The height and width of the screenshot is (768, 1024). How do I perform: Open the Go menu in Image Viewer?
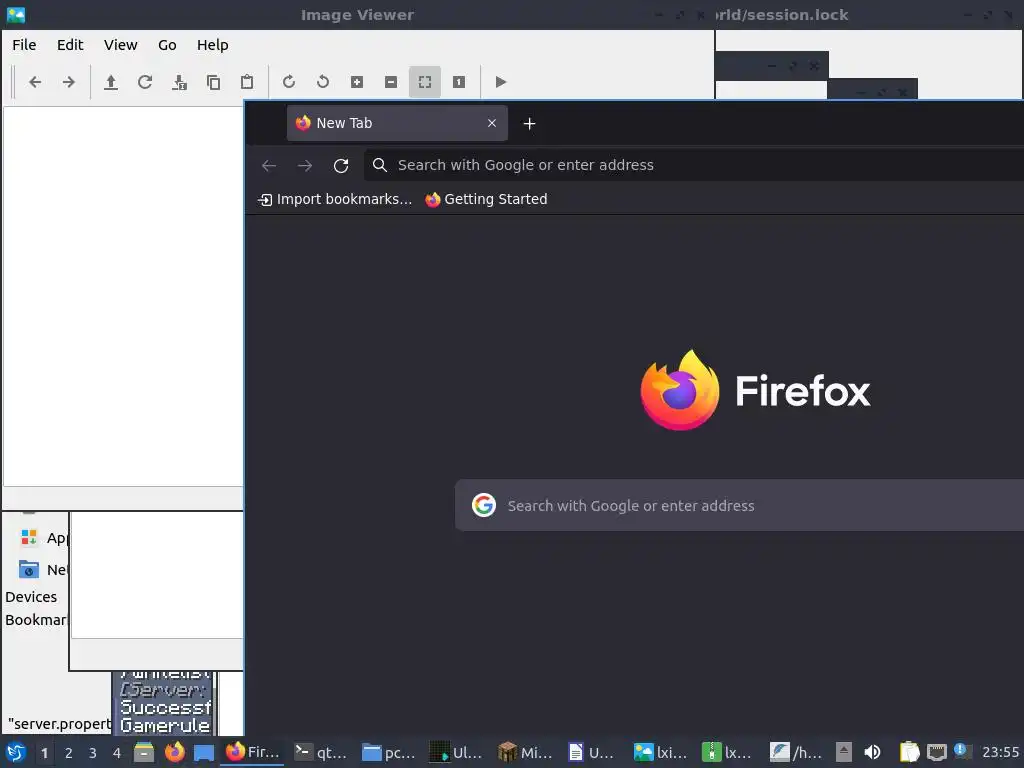coord(167,45)
